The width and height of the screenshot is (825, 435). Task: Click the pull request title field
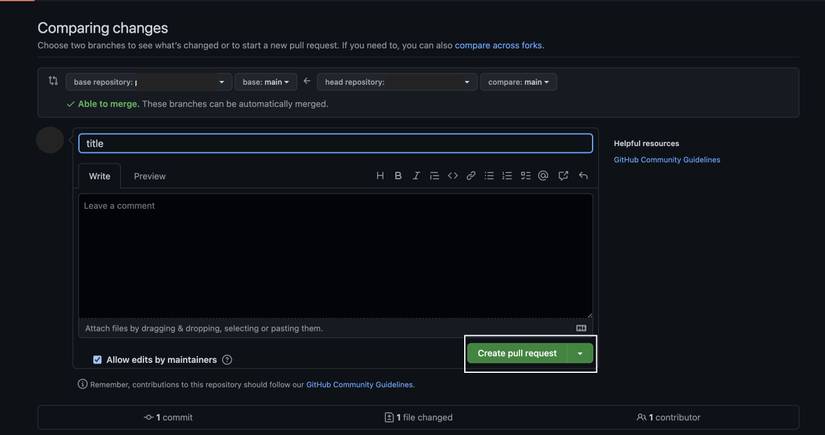tap(336, 144)
